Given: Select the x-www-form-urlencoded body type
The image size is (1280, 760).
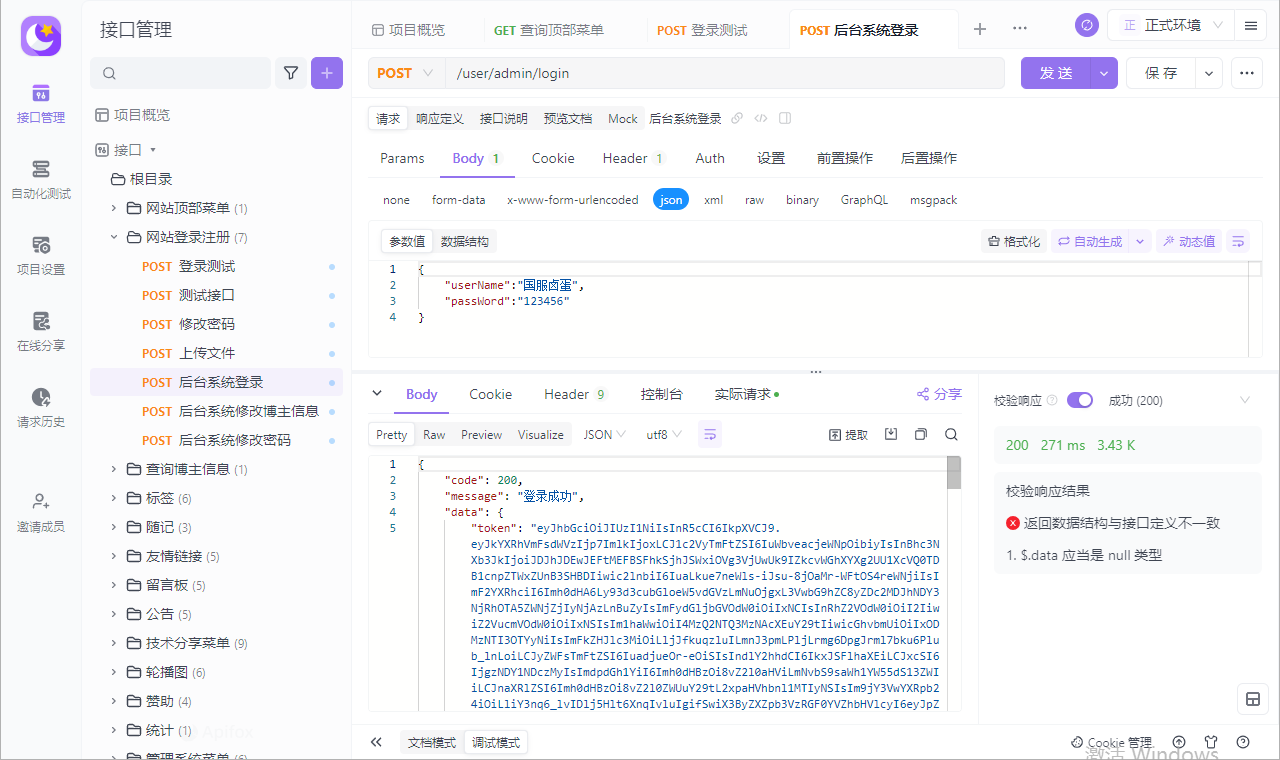Looking at the screenshot, I should [x=572, y=200].
